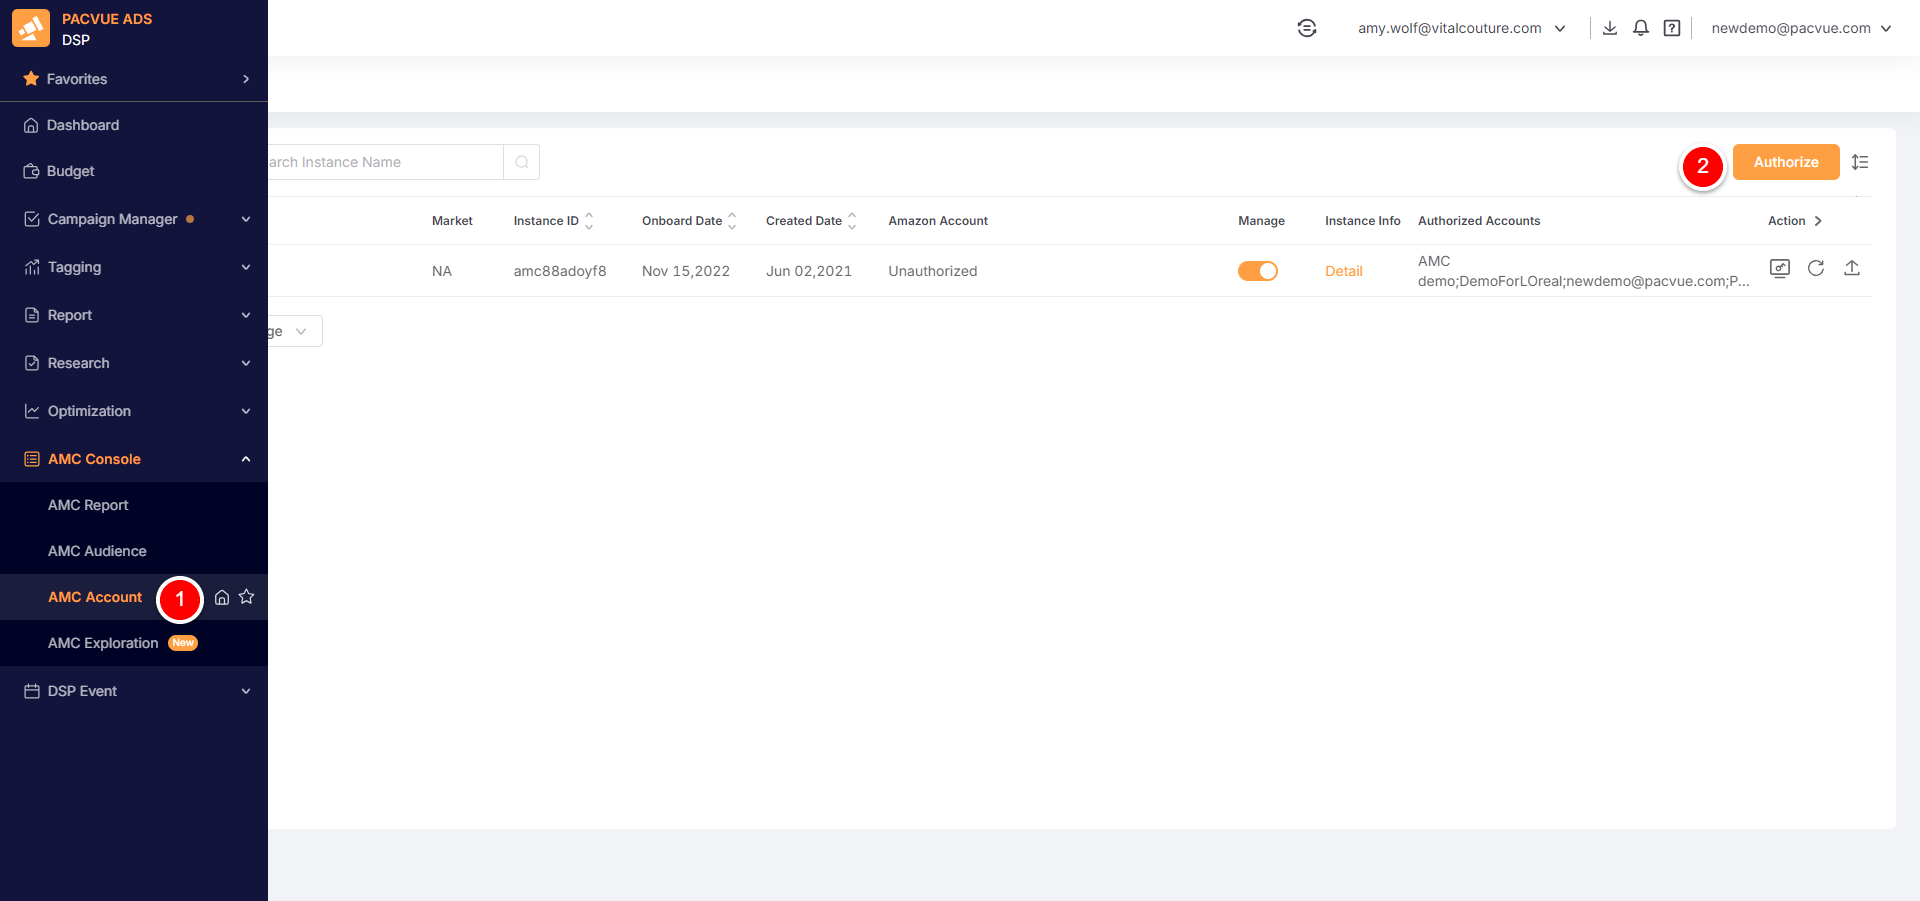
Task: Click the Tagging icon in sidebar
Action: pyautogui.click(x=32, y=267)
